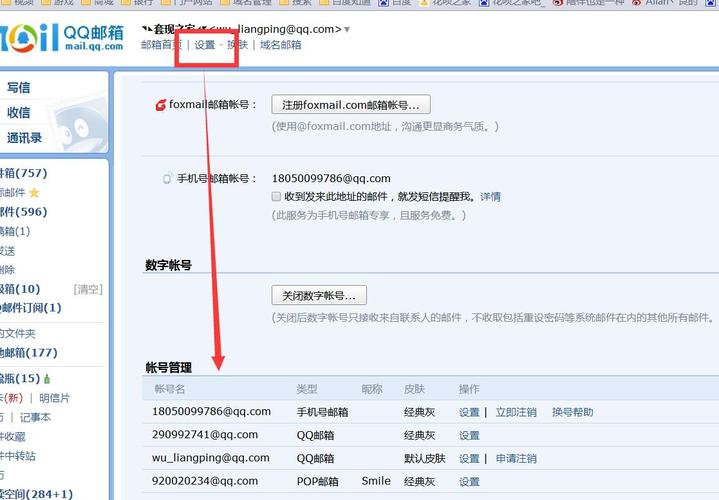Viewport: 719px width, 500px height.
Task: Open the inbox folder with 757 messages
Action: (x=23, y=173)
